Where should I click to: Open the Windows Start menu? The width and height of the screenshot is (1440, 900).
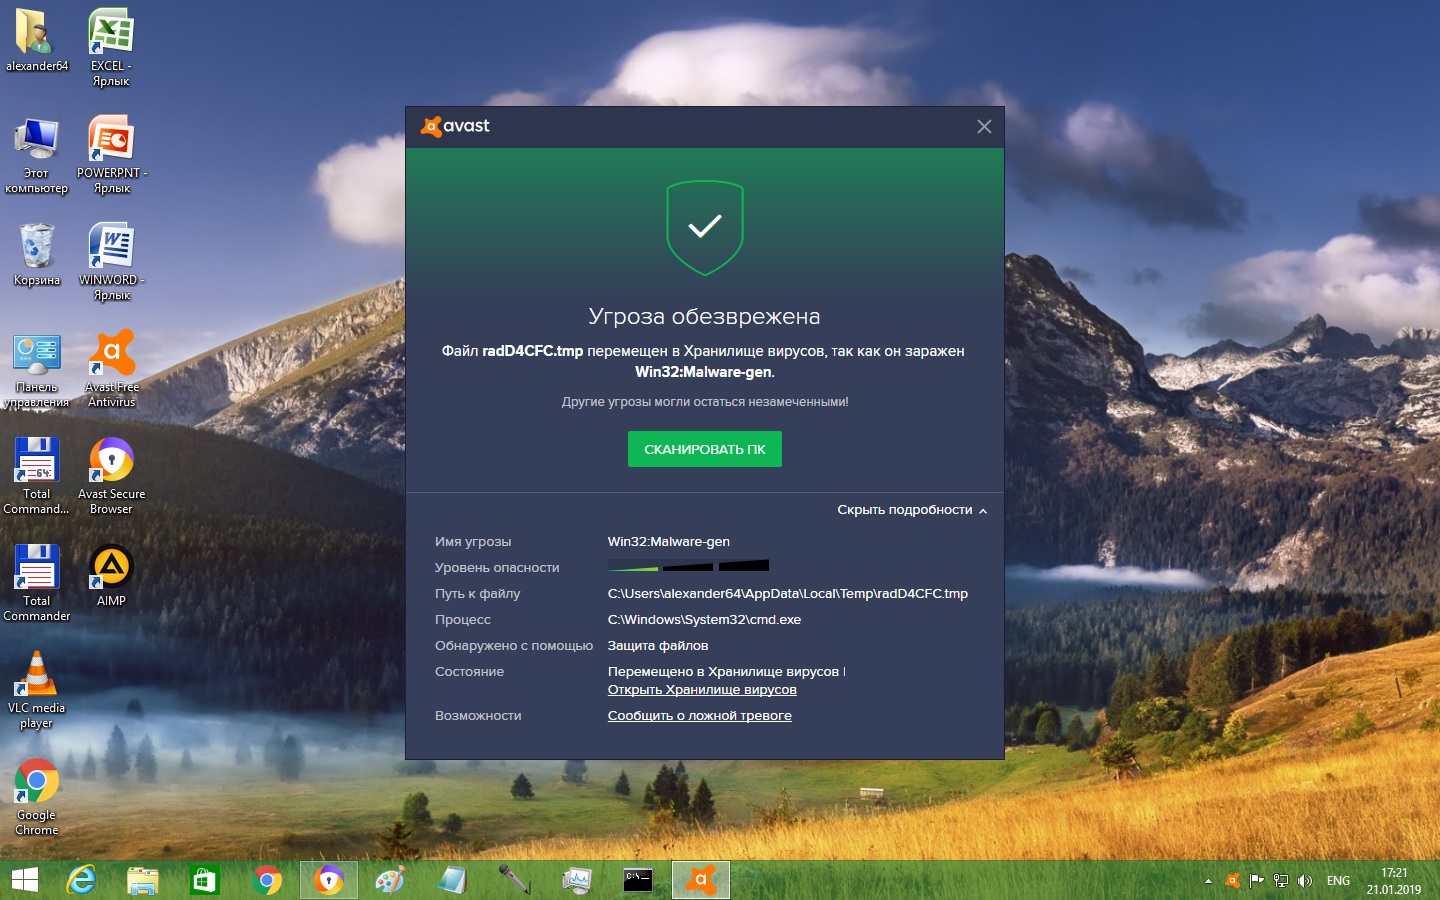[x=25, y=880]
